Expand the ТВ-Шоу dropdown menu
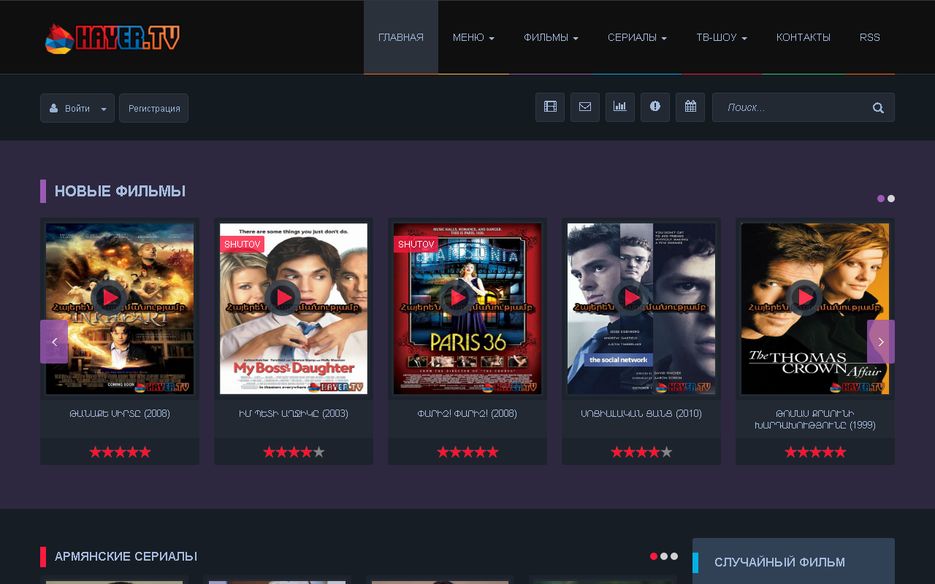935x584 pixels. pos(722,37)
